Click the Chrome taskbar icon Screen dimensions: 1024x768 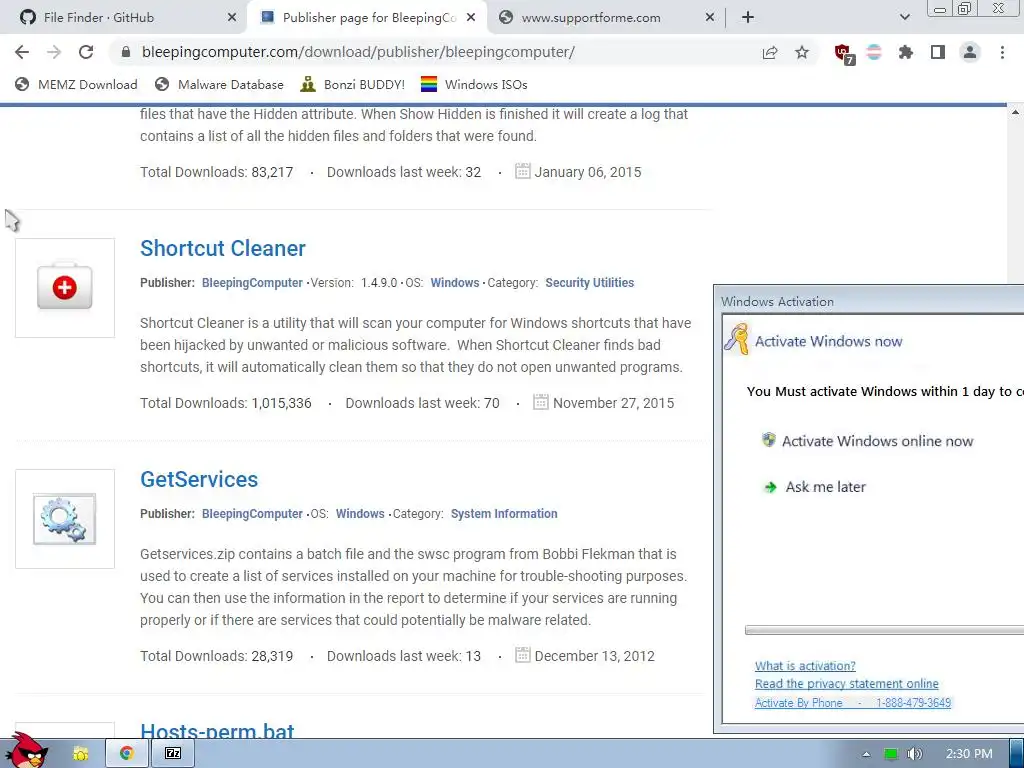[x=127, y=754]
